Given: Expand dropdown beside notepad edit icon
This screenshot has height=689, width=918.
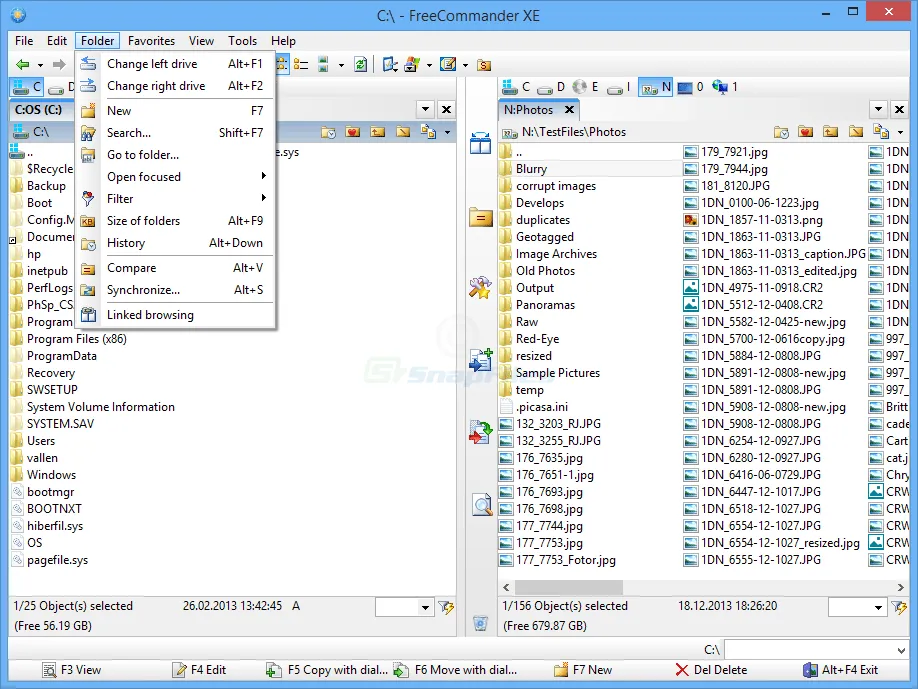Looking at the screenshot, I should pyautogui.click(x=465, y=65).
